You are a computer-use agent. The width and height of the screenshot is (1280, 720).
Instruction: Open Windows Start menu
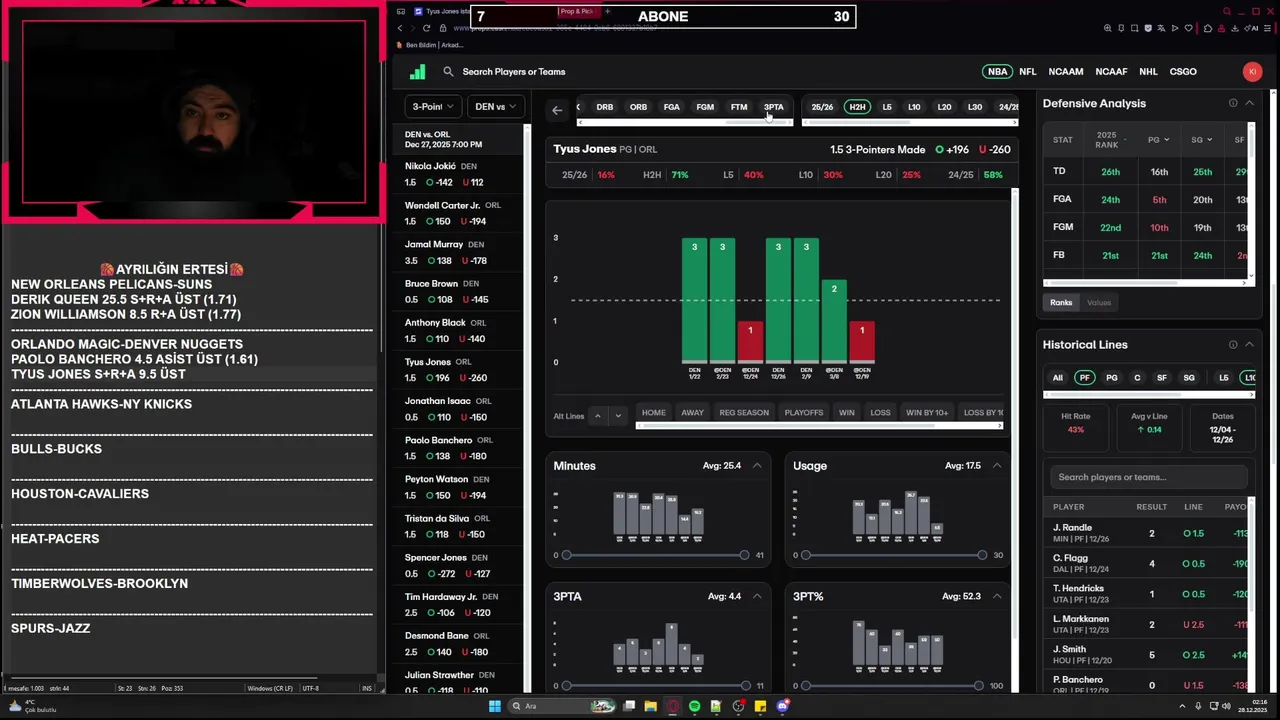click(494, 706)
